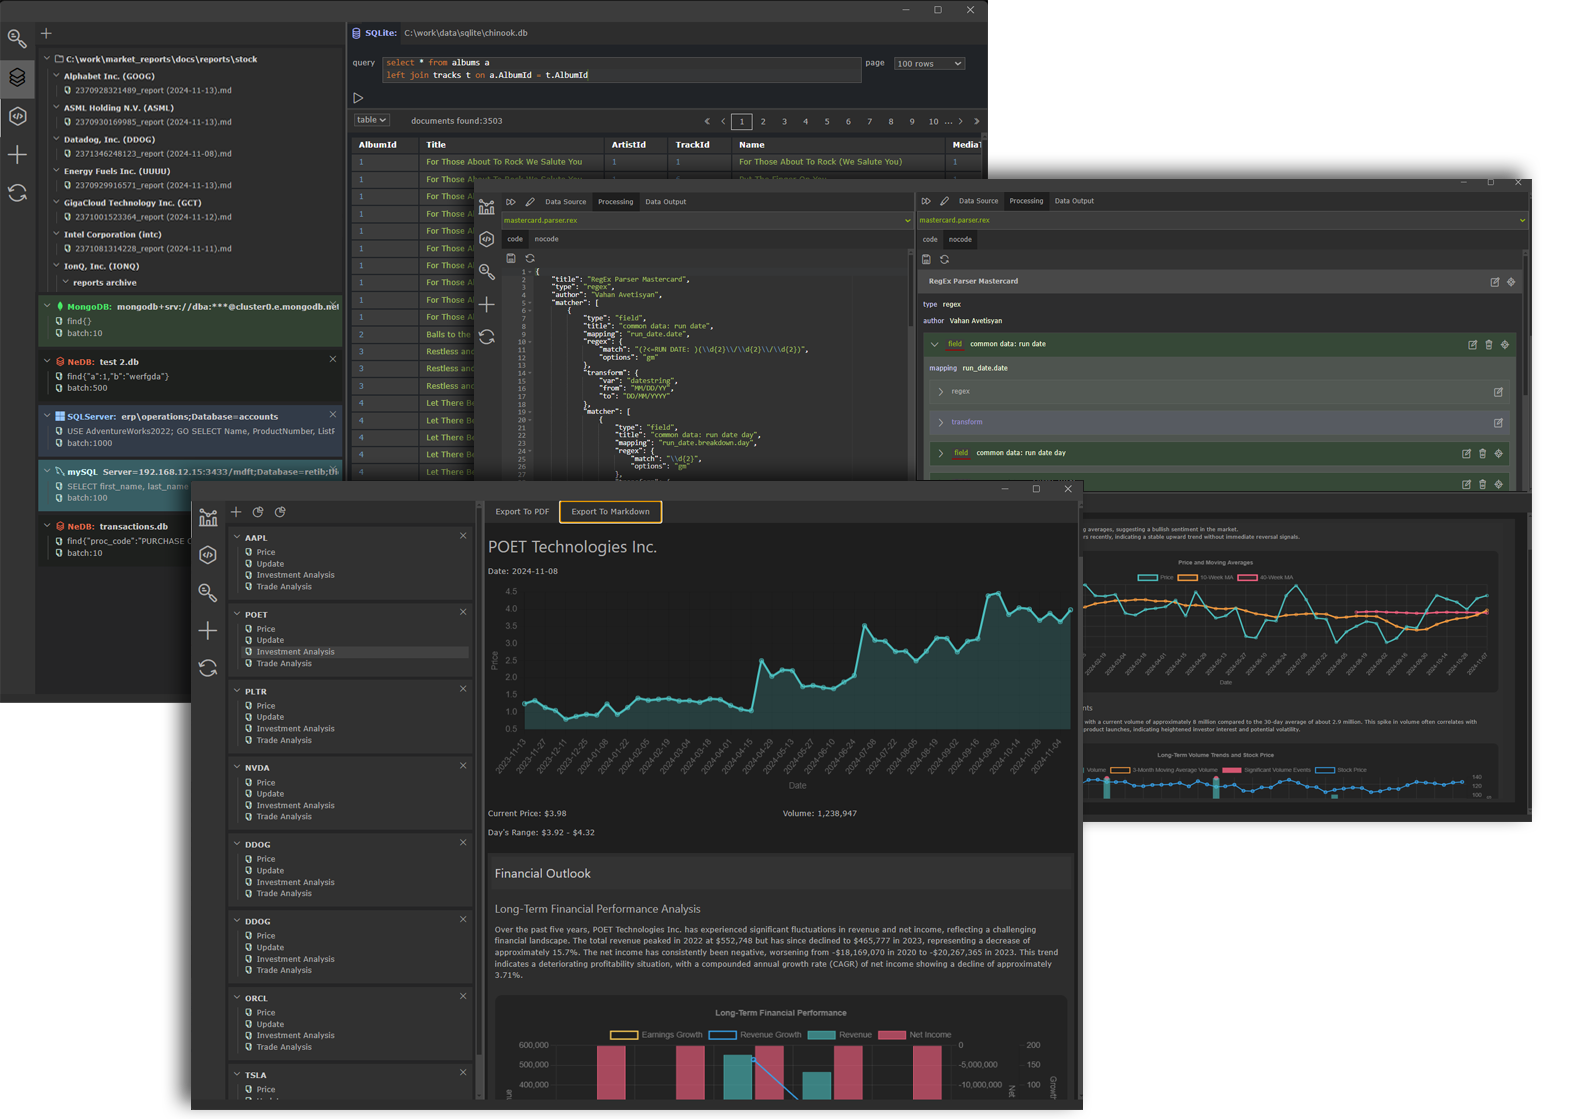
Task: Run the SQL query with the play icon
Action: 358,98
